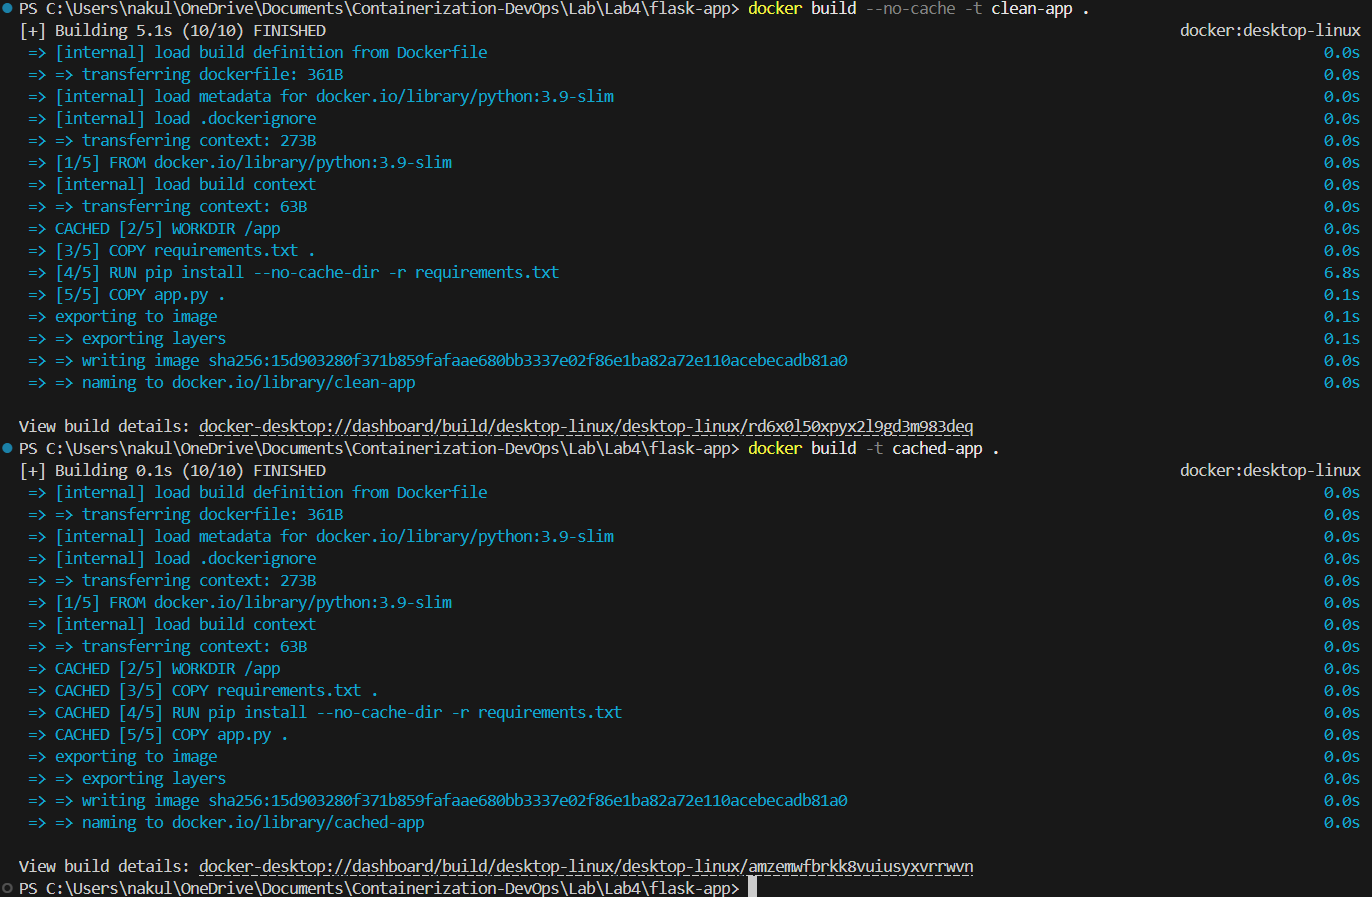Click the blue dot beside the cached-app build command
Image resolution: width=1372 pixels, height=897 pixels.
tap(7, 447)
